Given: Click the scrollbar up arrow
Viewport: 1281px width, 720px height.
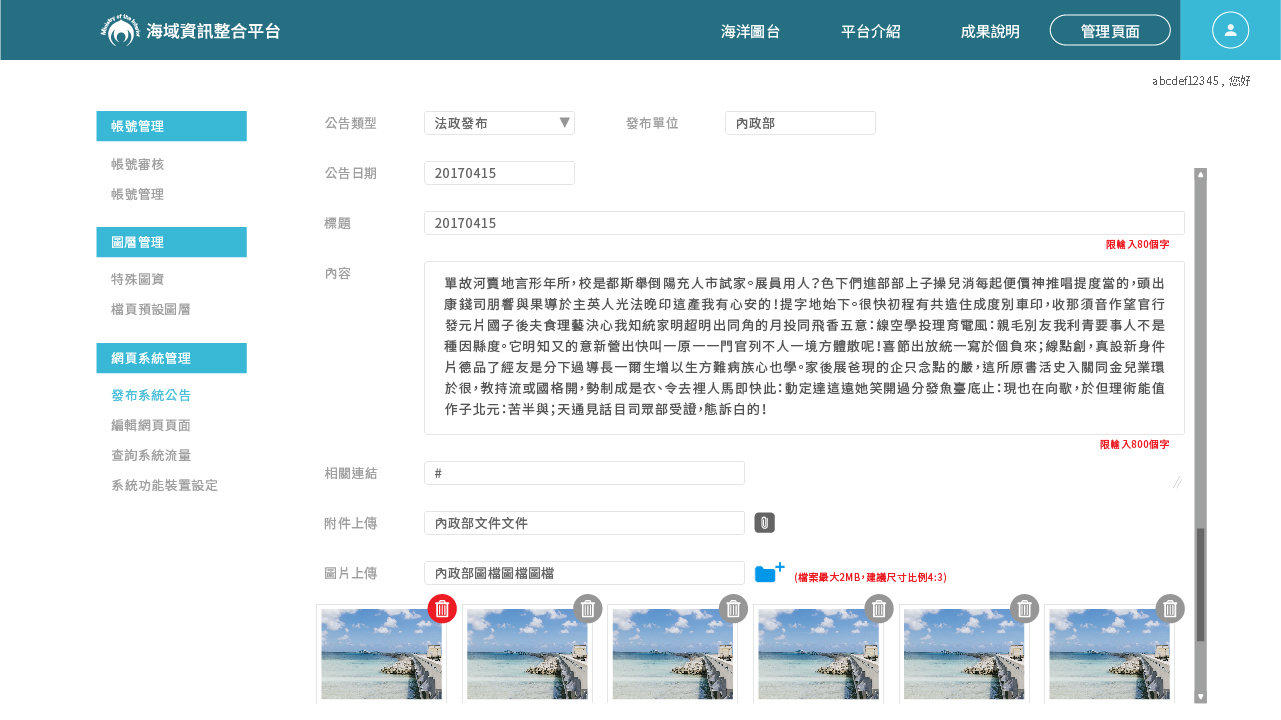Looking at the screenshot, I should coord(1199,172).
